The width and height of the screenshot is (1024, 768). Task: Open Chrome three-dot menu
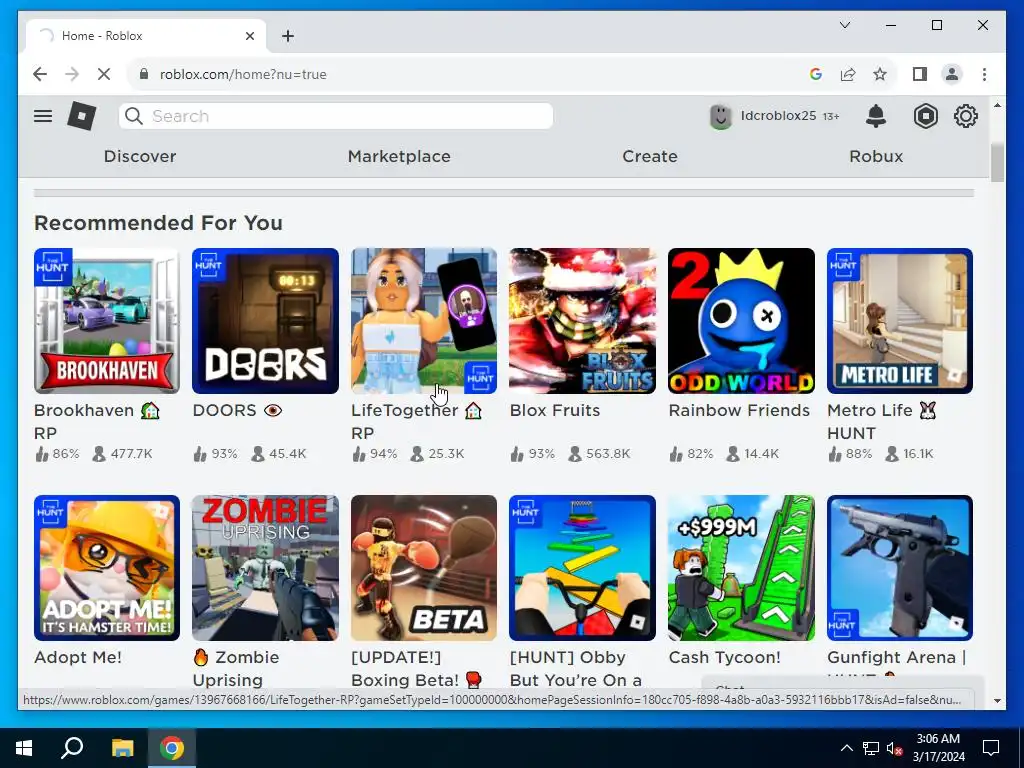[984, 74]
